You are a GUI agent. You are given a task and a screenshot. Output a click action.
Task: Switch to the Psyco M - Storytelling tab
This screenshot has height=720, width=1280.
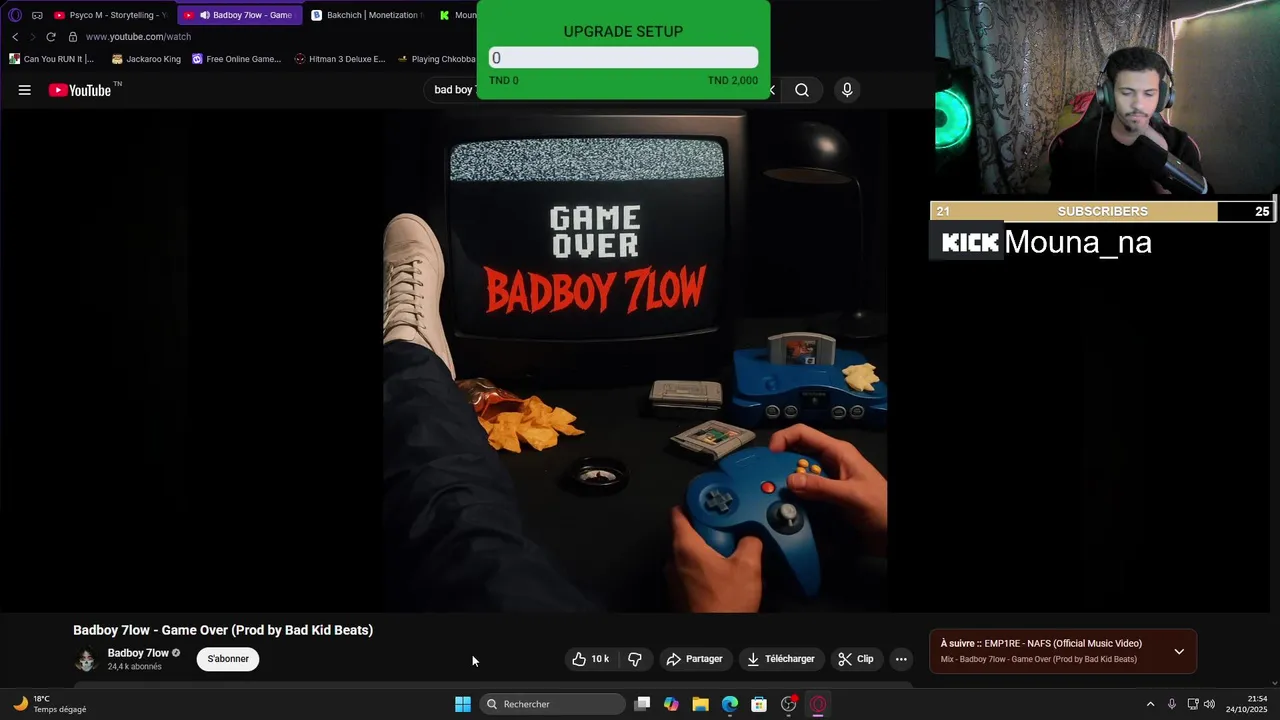pos(110,15)
